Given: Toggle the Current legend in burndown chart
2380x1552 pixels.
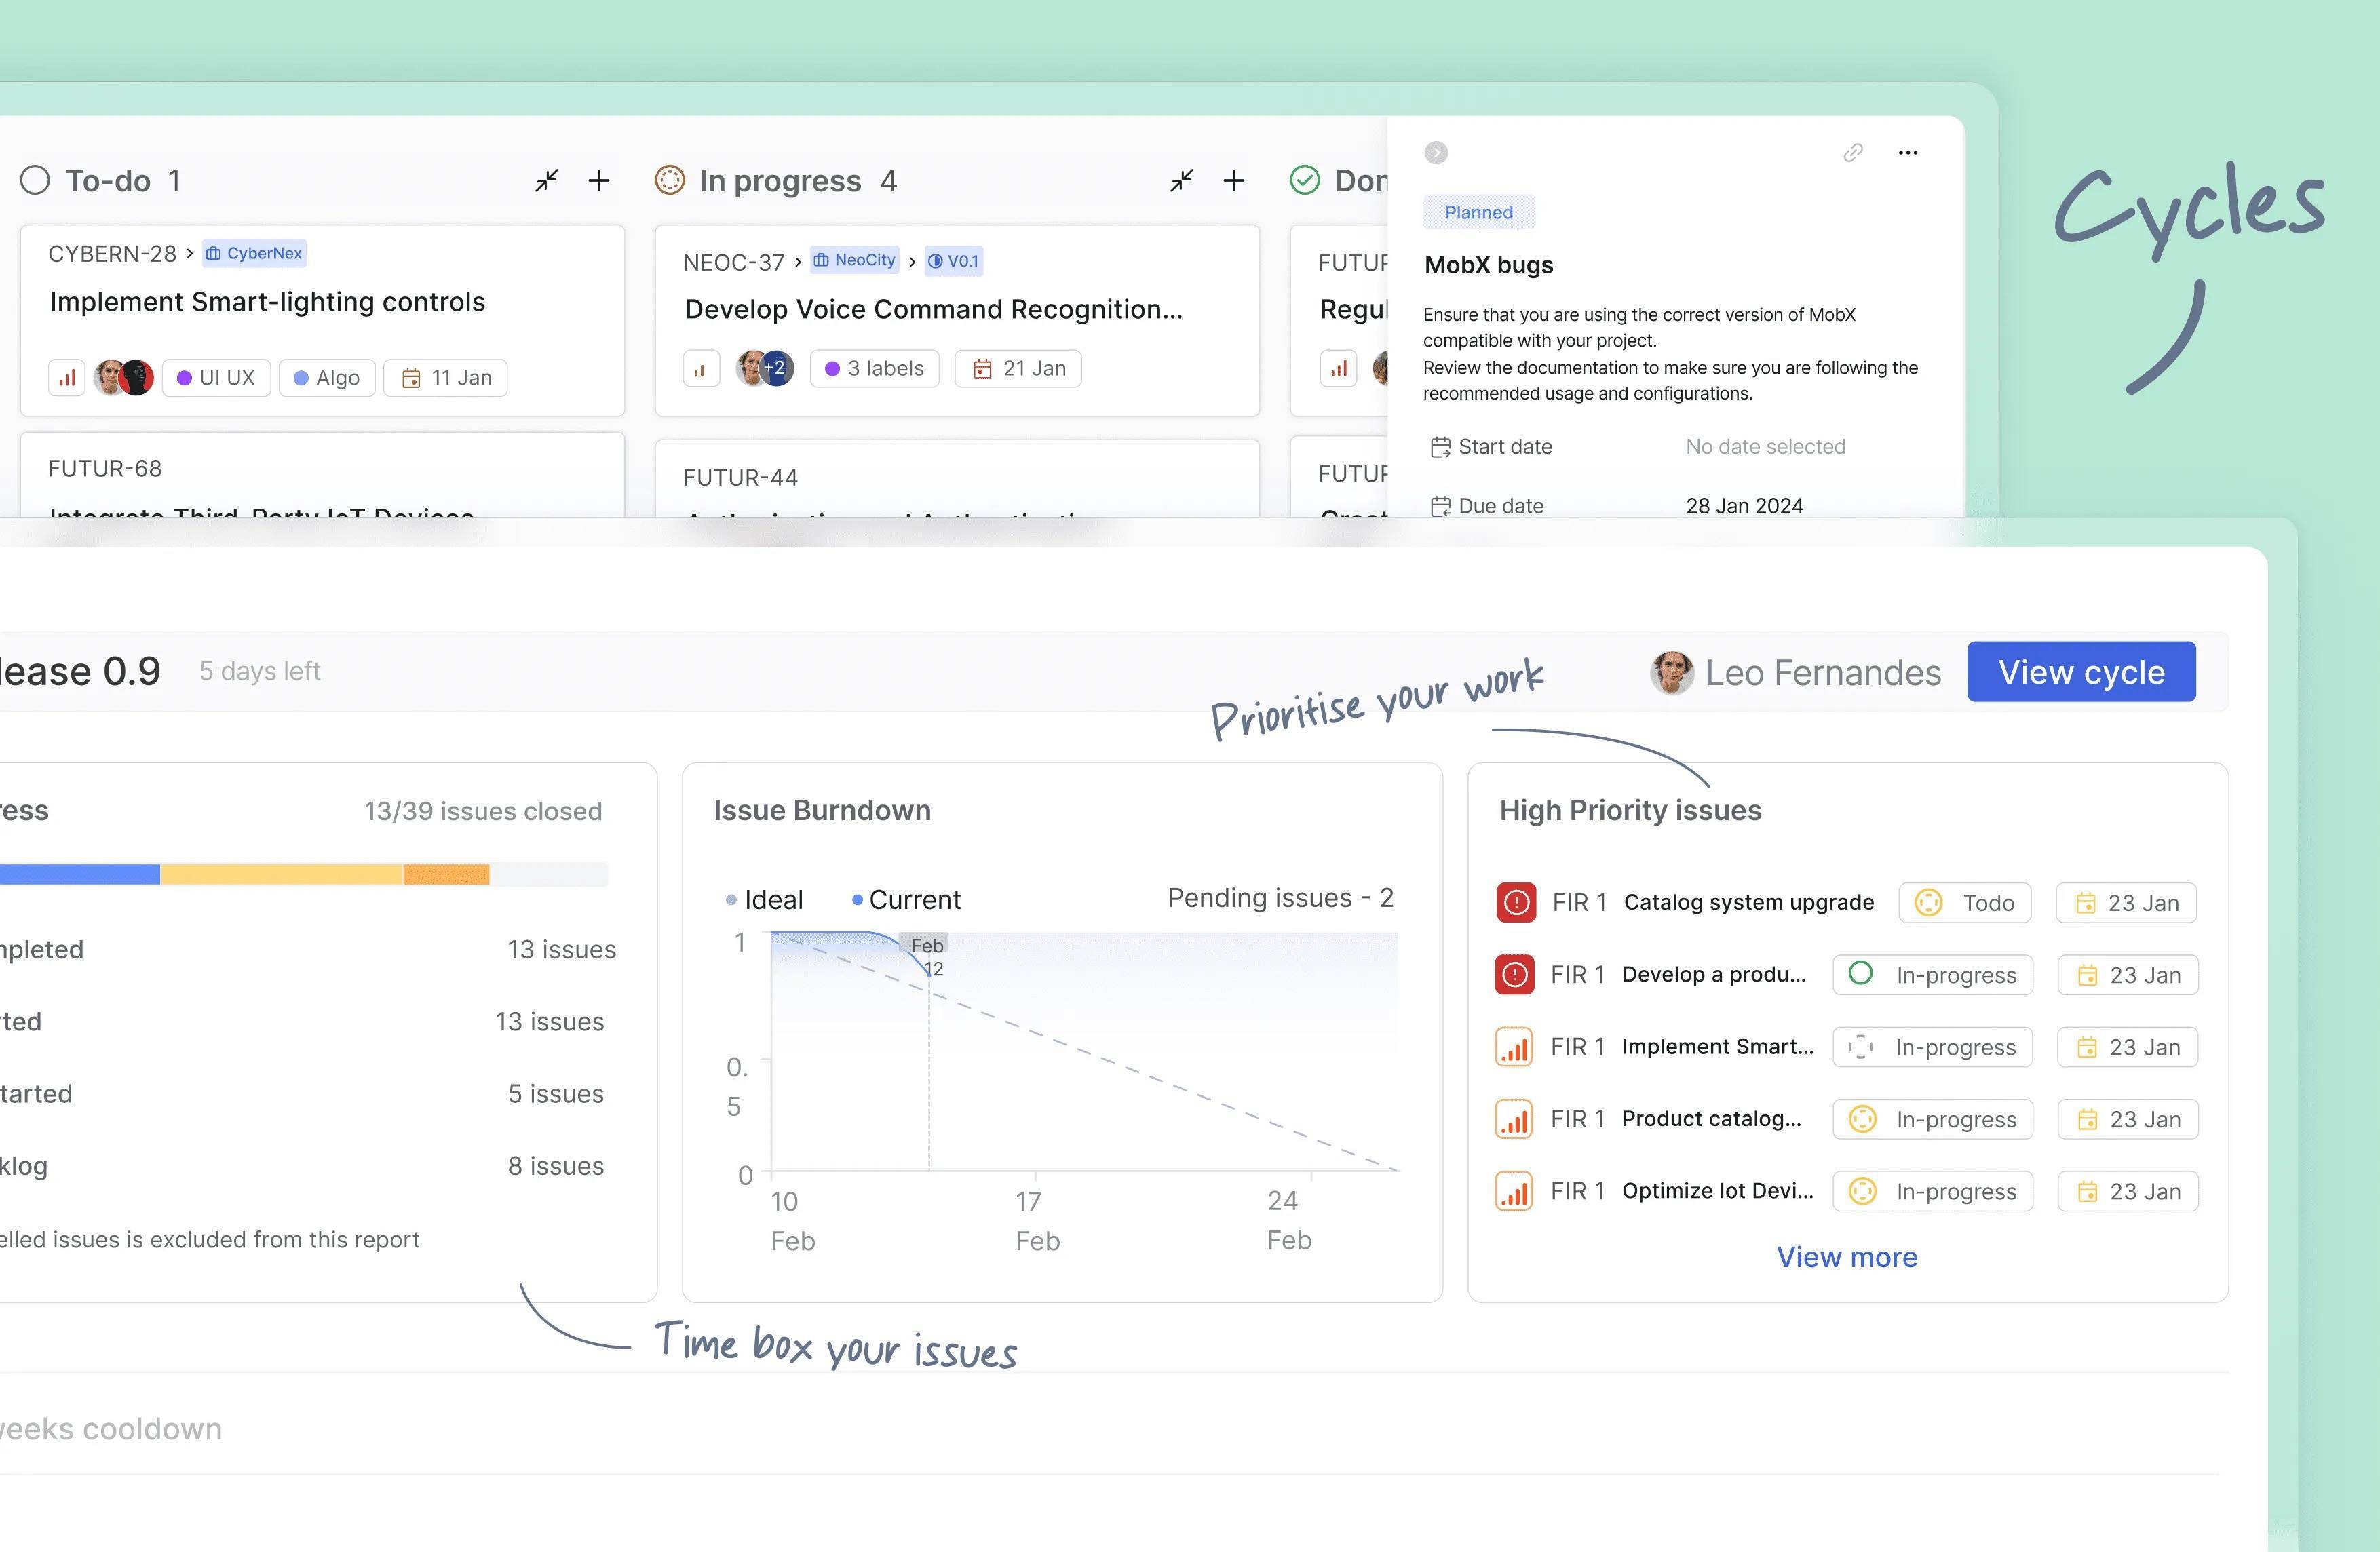Looking at the screenshot, I should 906,900.
